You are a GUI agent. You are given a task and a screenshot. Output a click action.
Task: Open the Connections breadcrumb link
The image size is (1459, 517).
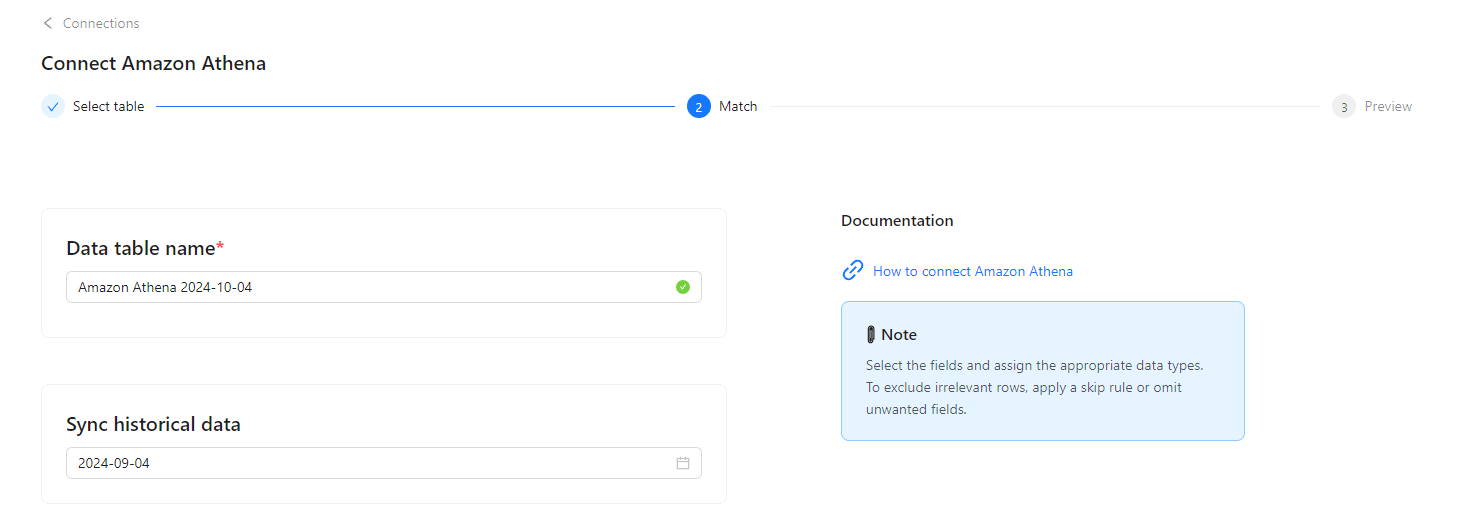[101, 23]
